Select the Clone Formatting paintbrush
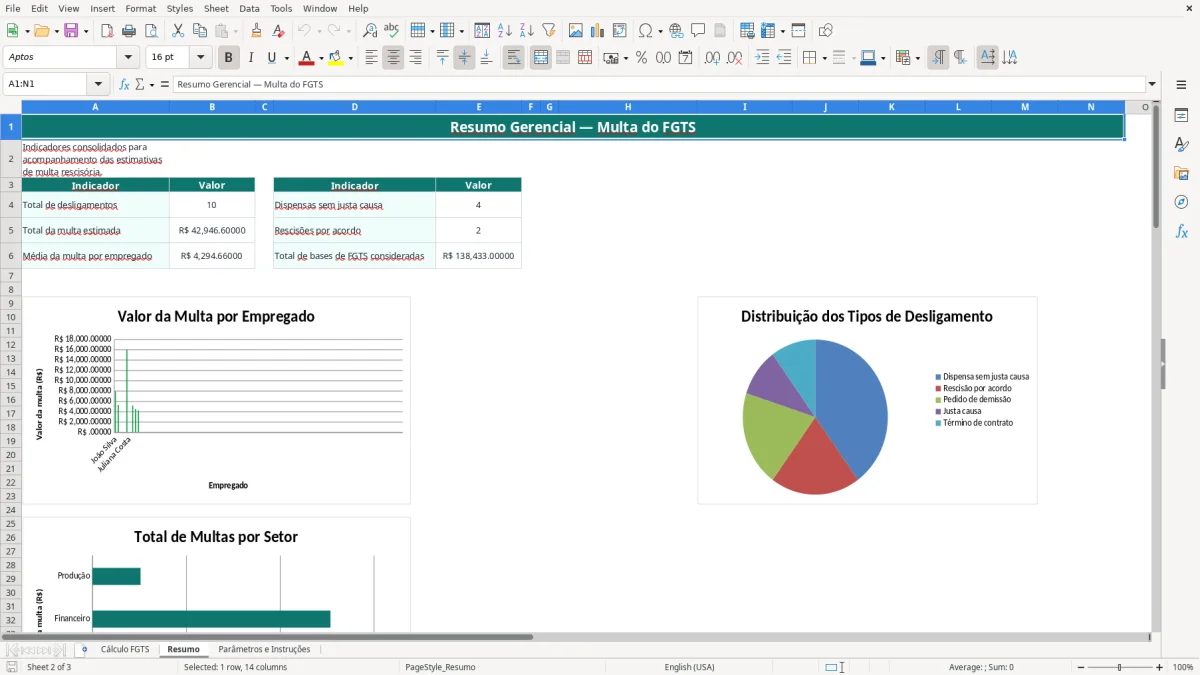Screen dimensions: 1200x675 [x=257, y=31]
